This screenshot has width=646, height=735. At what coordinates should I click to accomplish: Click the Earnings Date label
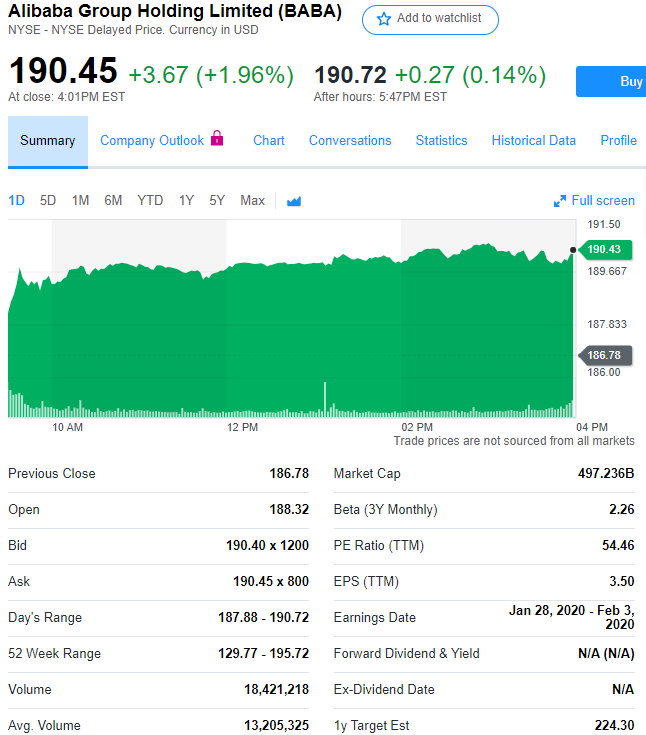pyautogui.click(x=375, y=617)
